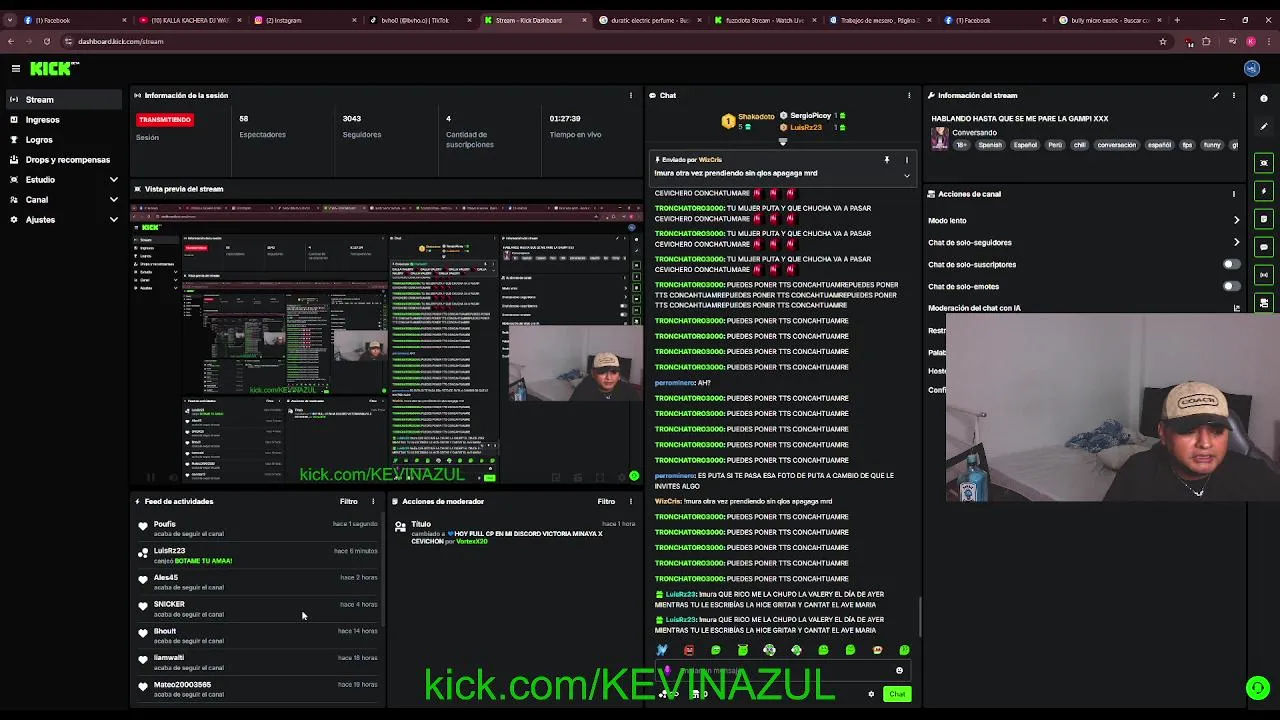This screenshot has height=720, width=1280.
Task: Open Información del stream three-dot menu
Action: pyautogui.click(x=1234, y=95)
